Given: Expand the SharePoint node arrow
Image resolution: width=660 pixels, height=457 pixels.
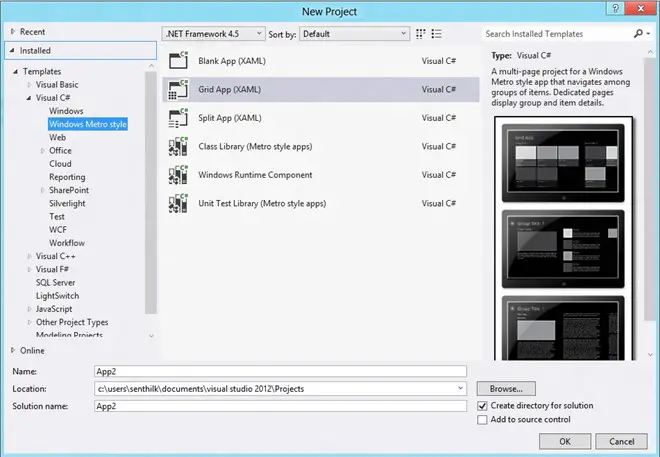Looking at the screenshot, I should [x=43, y=190].
